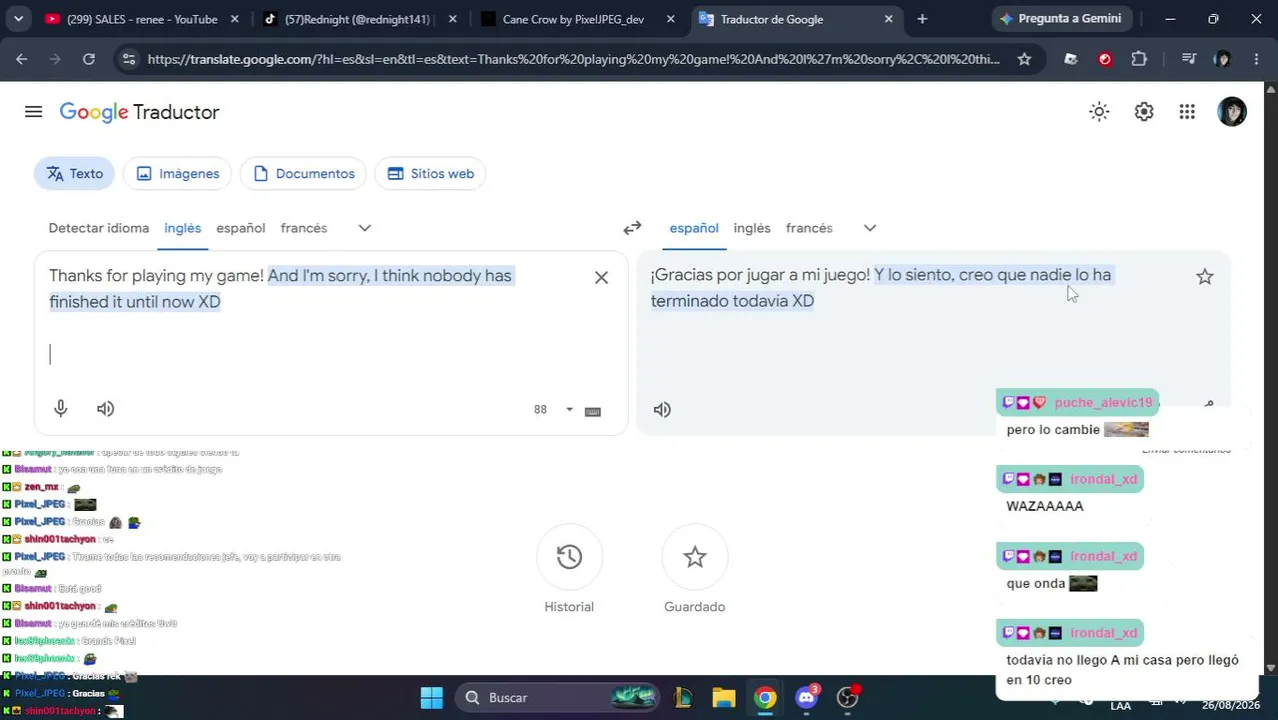This screenshot has height=720, width=1278.
Task: Close the Traductor de Google tab
Action: [x=889, y=19]
